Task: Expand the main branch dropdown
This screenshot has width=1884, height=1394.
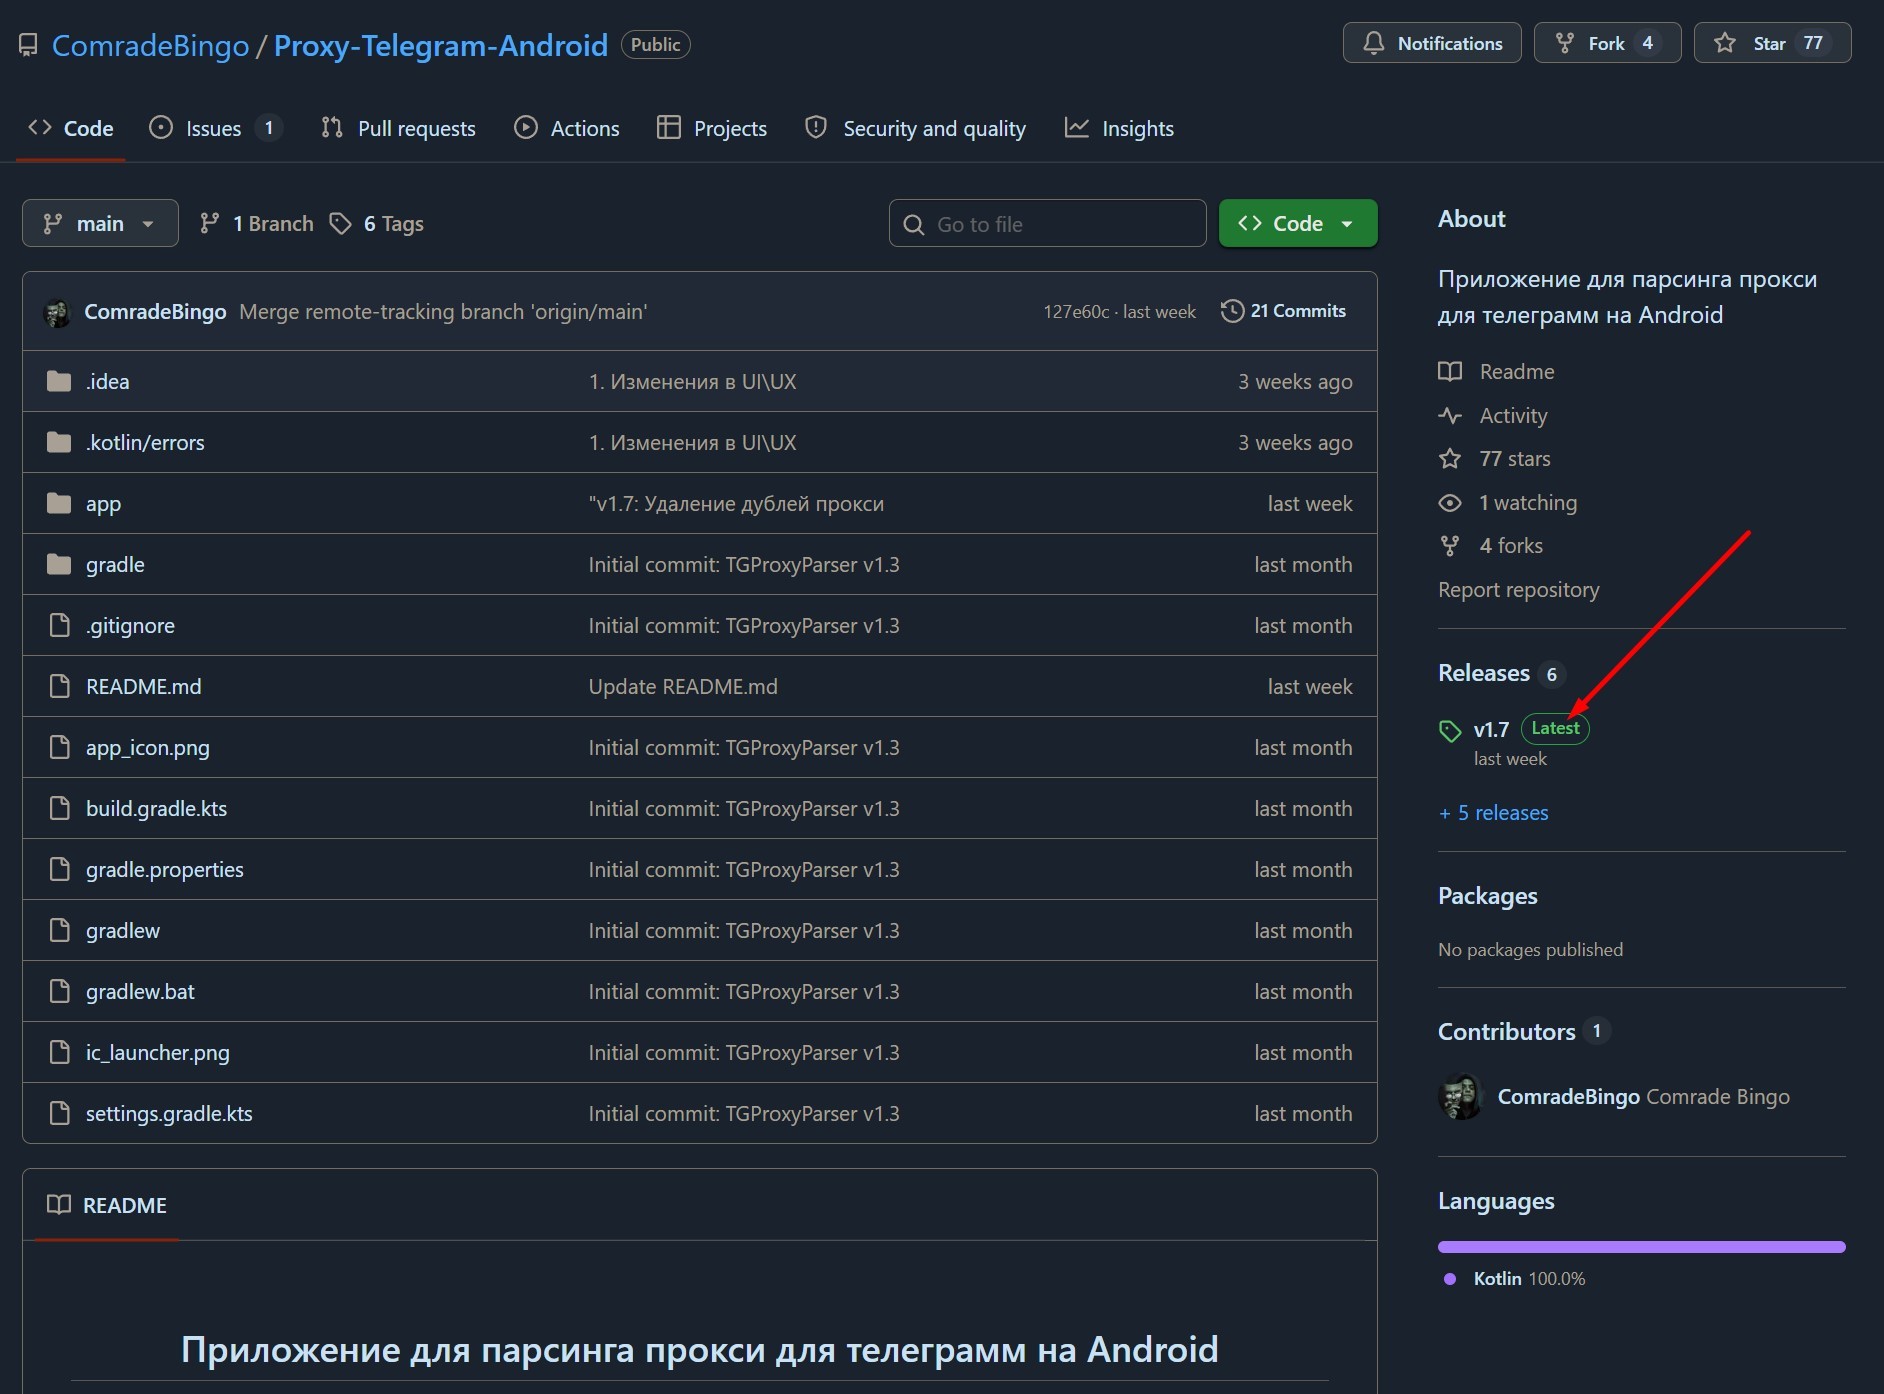Action: [100, 223]
